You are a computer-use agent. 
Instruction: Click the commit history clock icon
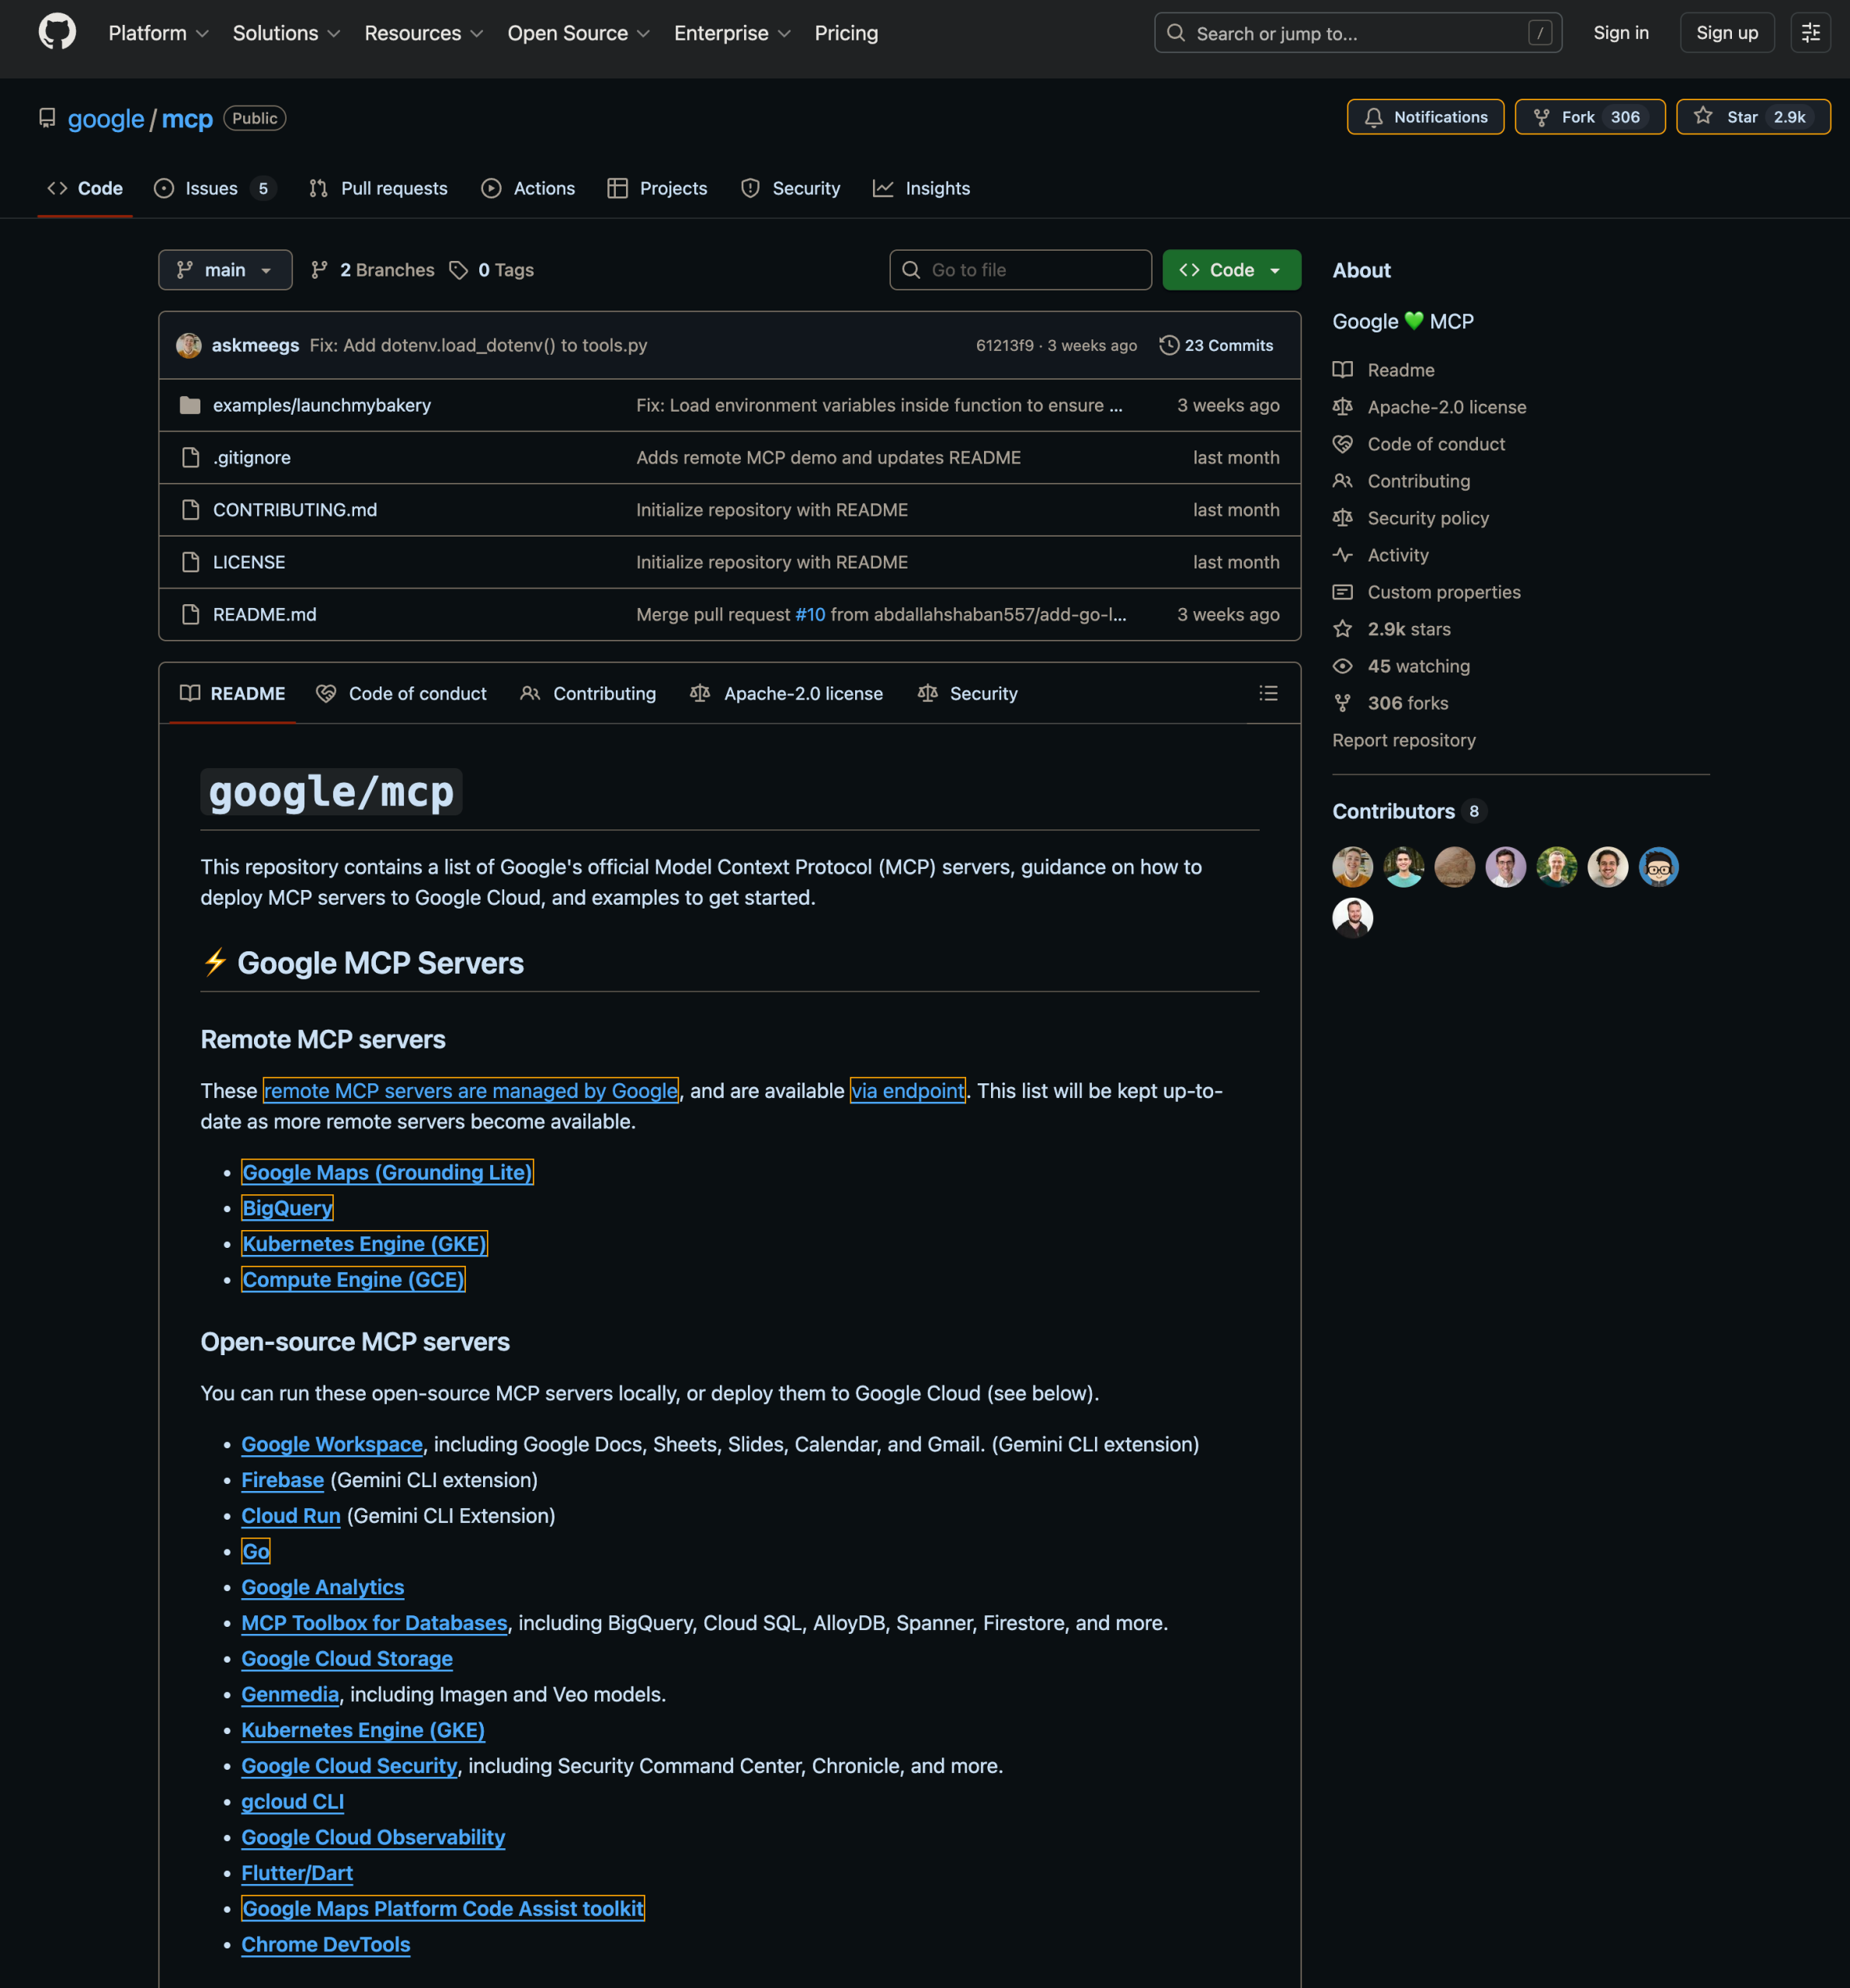pyautogui.click(x=1168, y=344)
